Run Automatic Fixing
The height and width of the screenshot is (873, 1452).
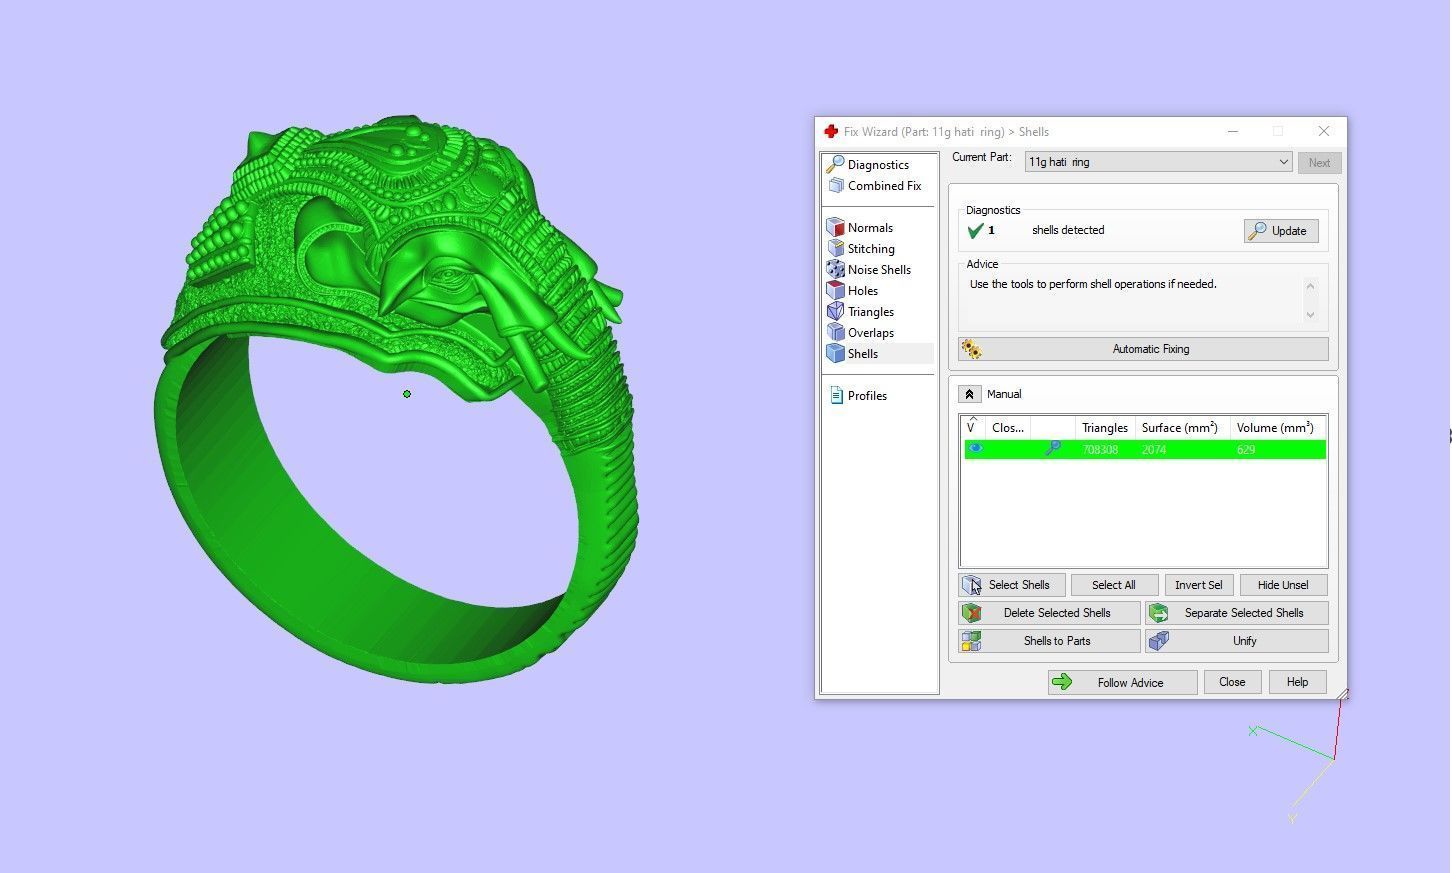pyautogui.click(x=1143, y=349)
